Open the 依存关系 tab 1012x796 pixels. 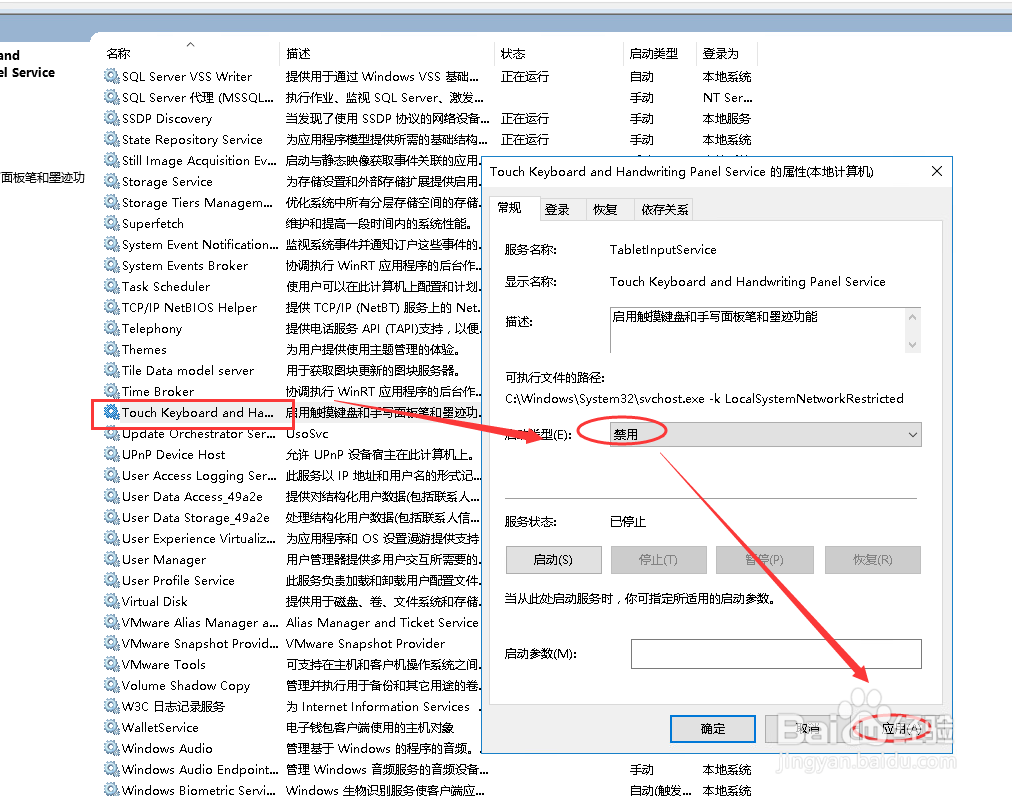pyautogui.click(x=664, y=209)
